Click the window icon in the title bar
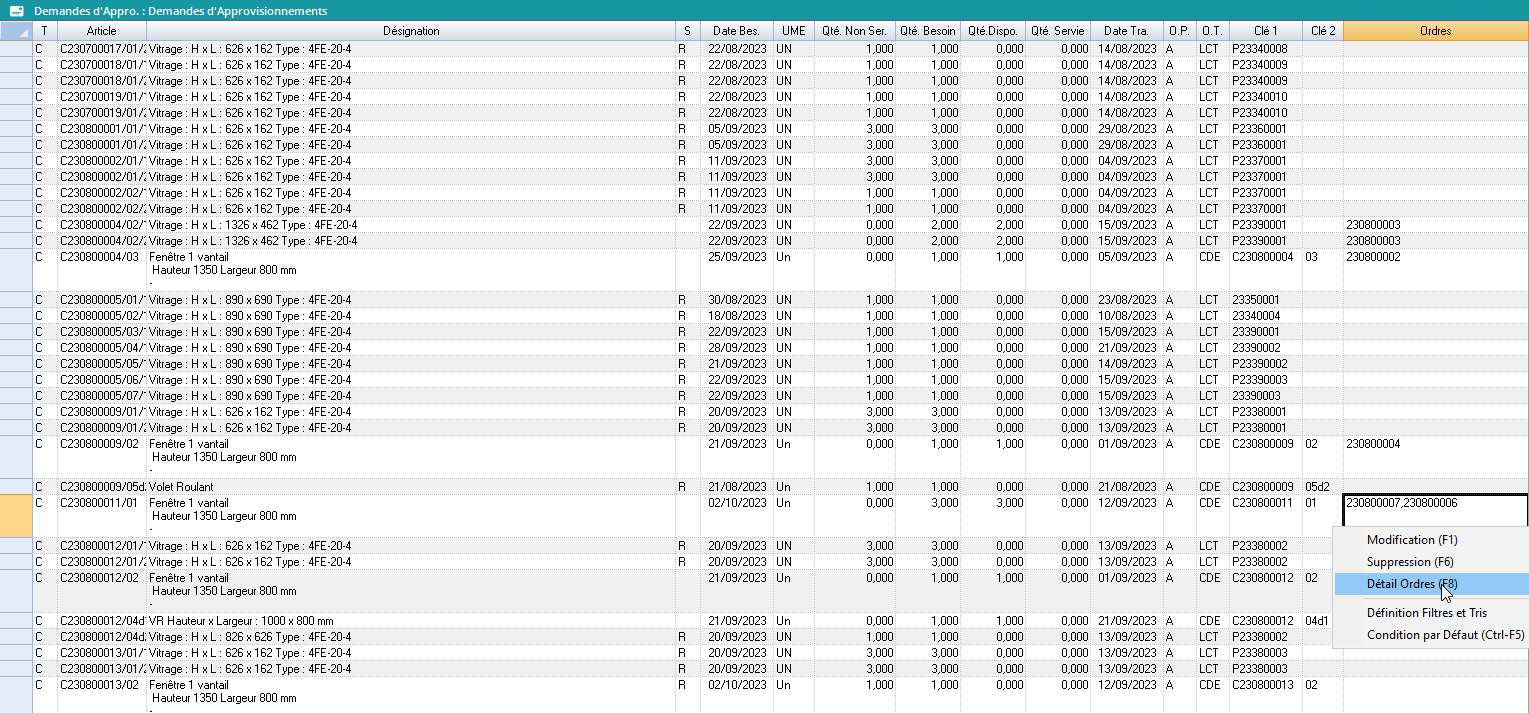 (16, 11)
